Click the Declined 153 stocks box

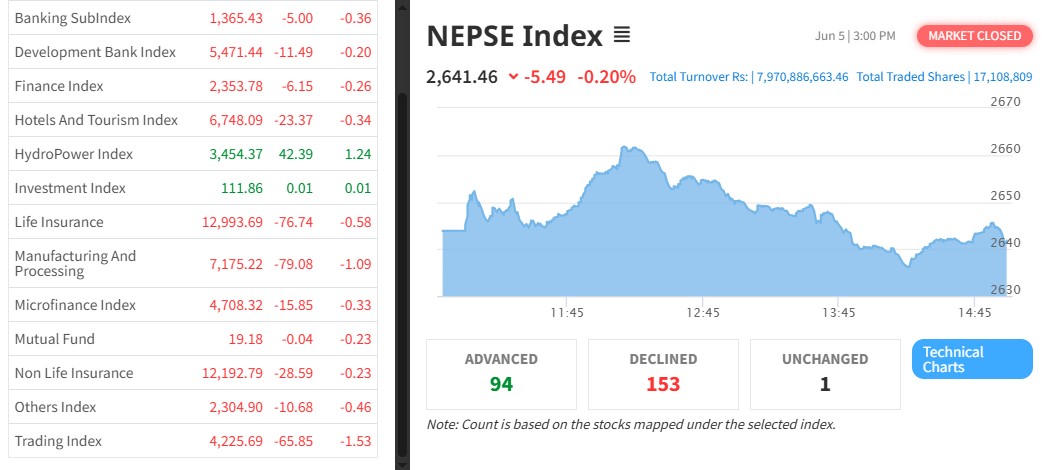[663, 373]
